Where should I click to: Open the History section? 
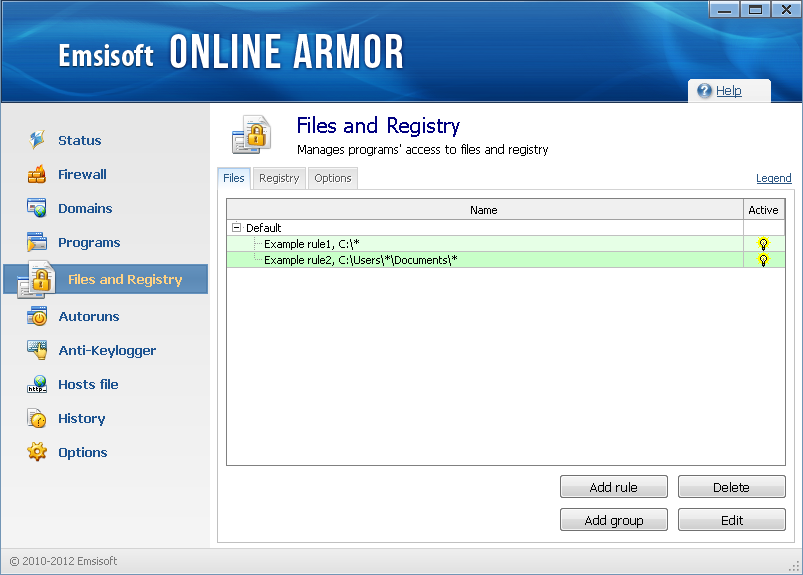tap(82, 419)
